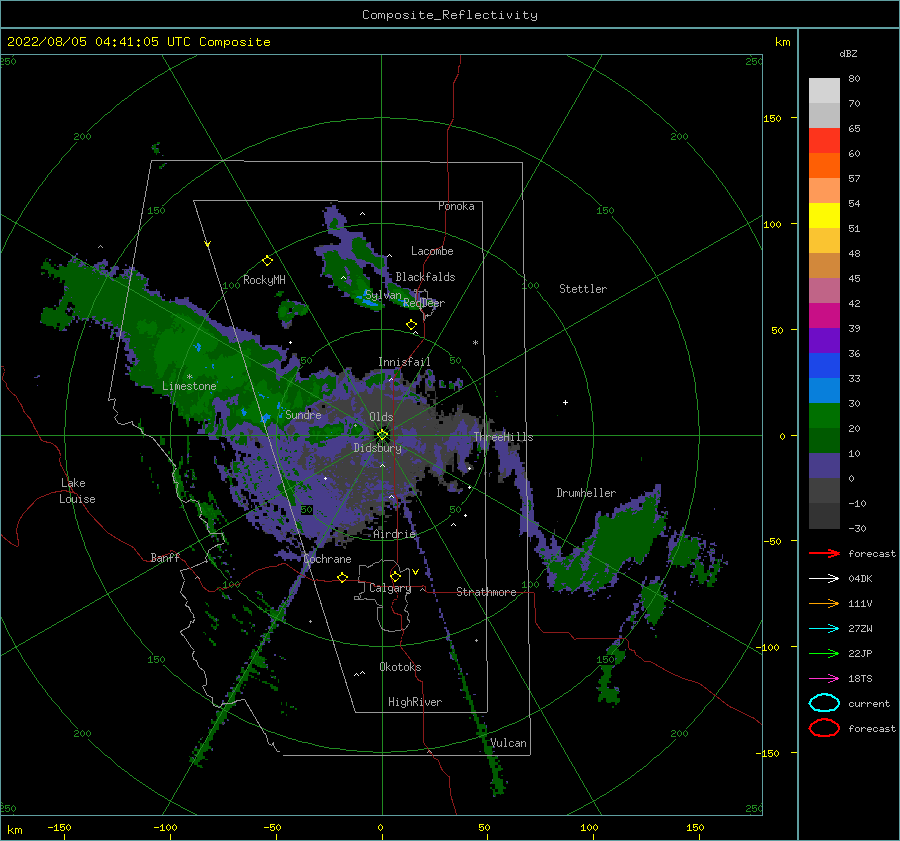Click the Vulcan label
The width and height of the screenshot is (900, 841).
tap(508, 743)
